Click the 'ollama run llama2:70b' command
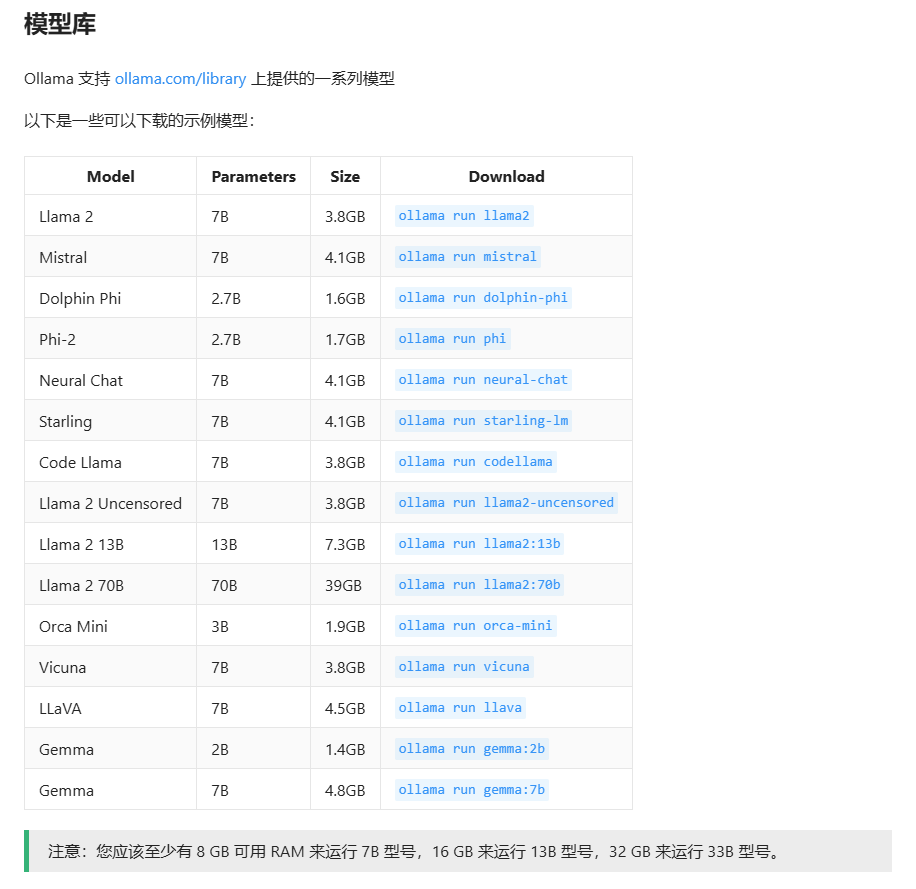 (x=480, y=585)
